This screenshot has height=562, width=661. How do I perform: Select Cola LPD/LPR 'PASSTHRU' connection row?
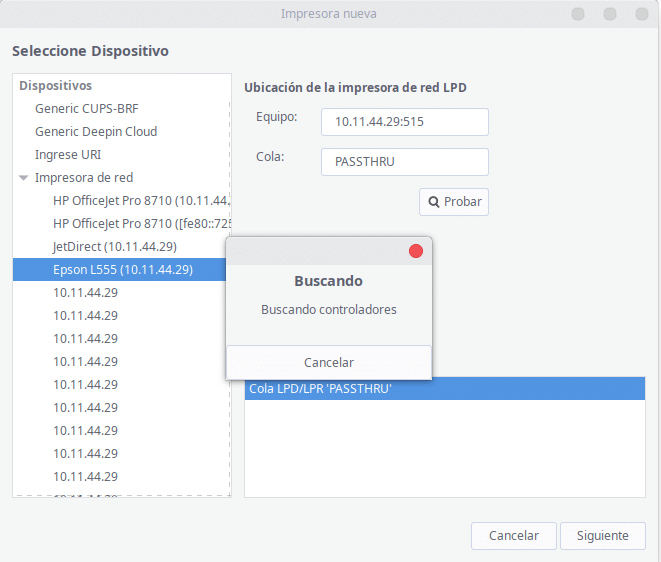pos(444,388)
